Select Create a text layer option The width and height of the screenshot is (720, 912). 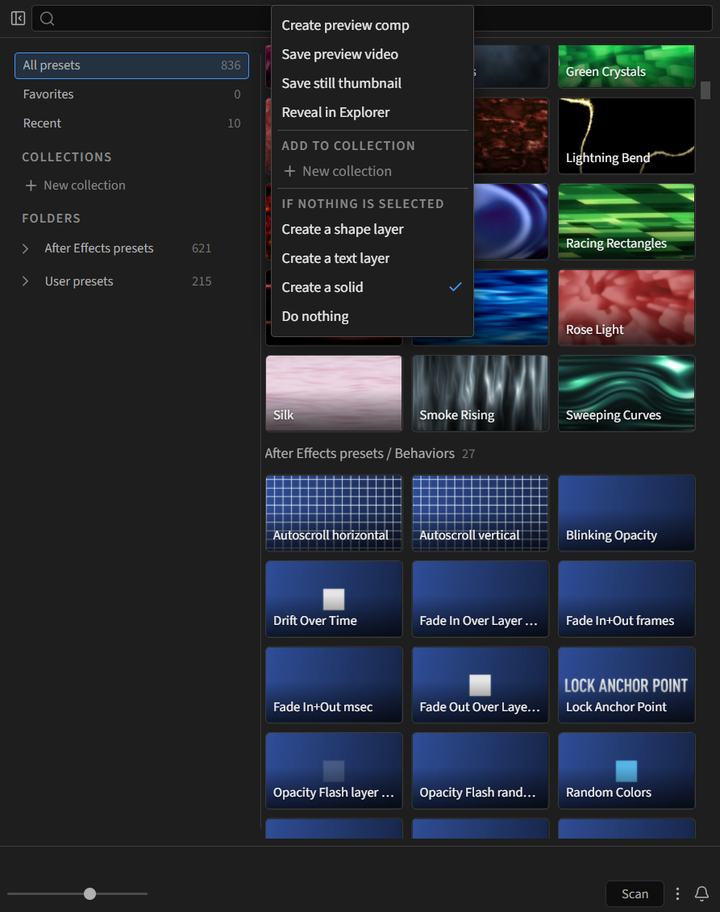tap(372, 258)
